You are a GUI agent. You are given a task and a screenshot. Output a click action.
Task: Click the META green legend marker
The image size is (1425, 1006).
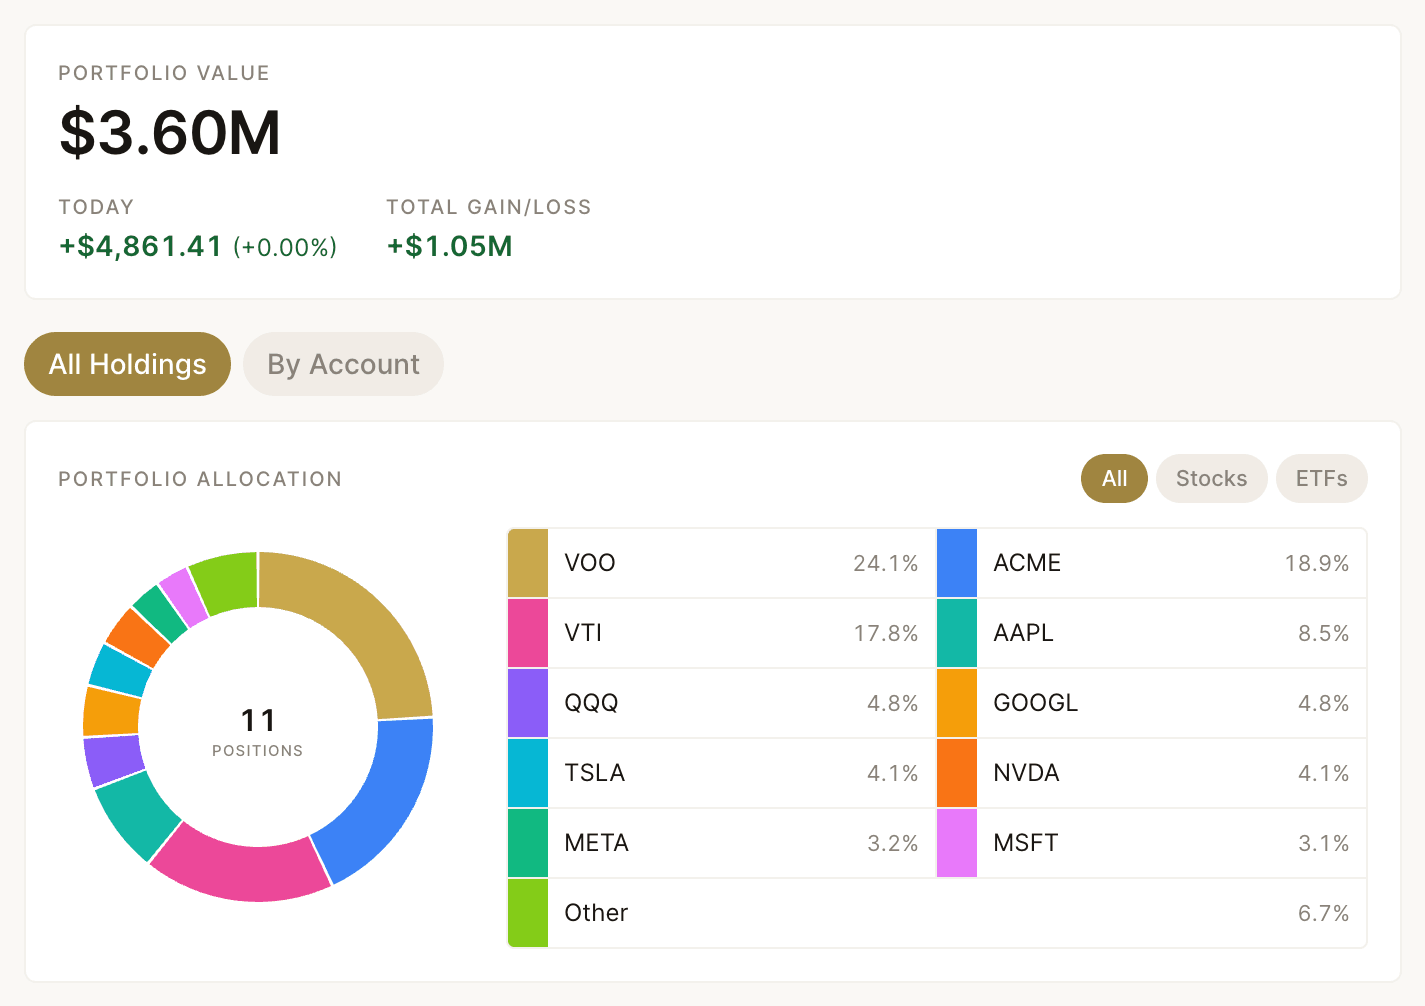(x=528, y=843)
